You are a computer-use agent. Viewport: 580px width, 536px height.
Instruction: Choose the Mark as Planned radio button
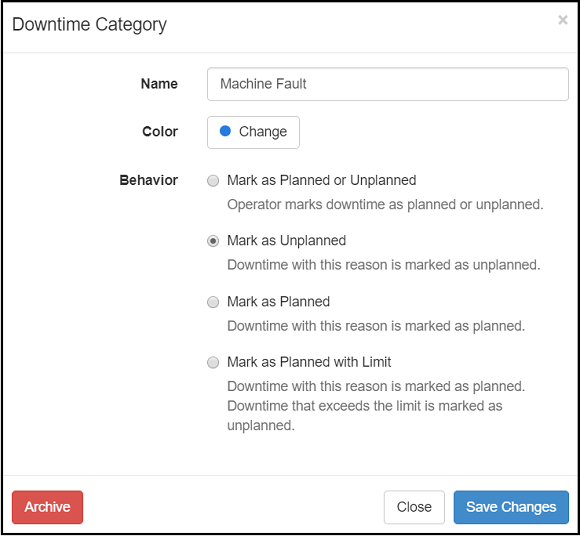213,302
